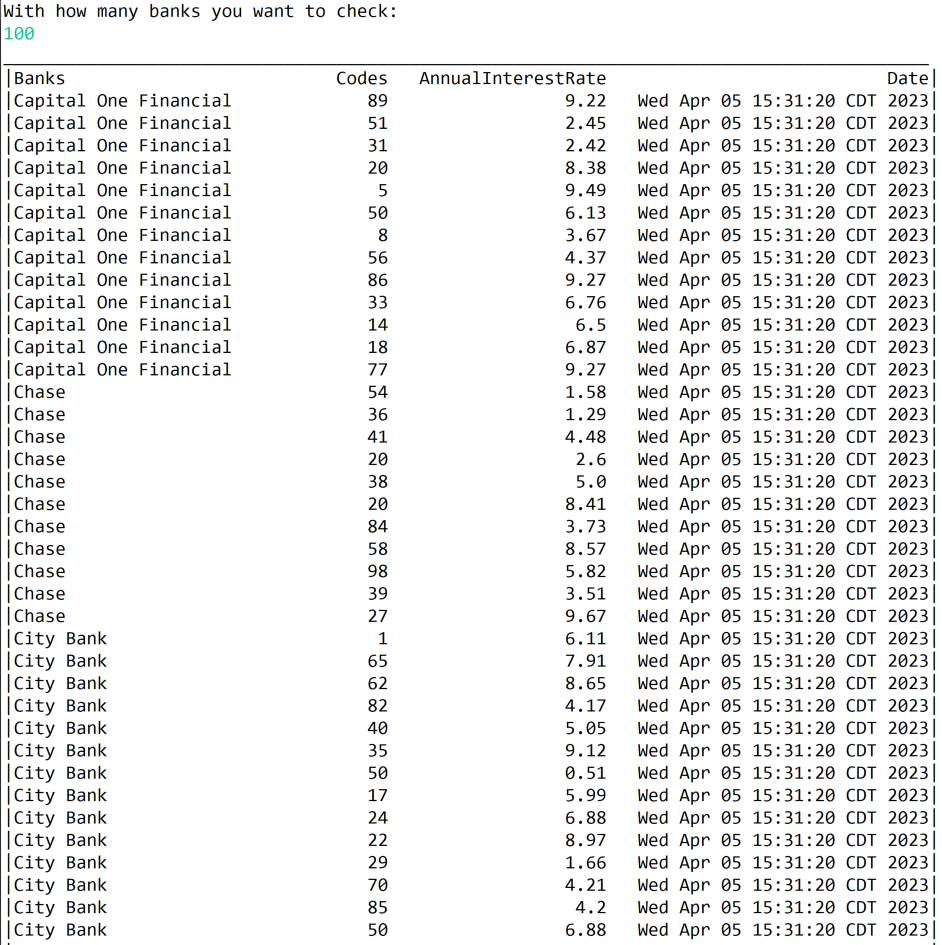Screen dimensions: 942x945
Task: Click the rate 9.67 in the Chase section
Action: (588, 616)
